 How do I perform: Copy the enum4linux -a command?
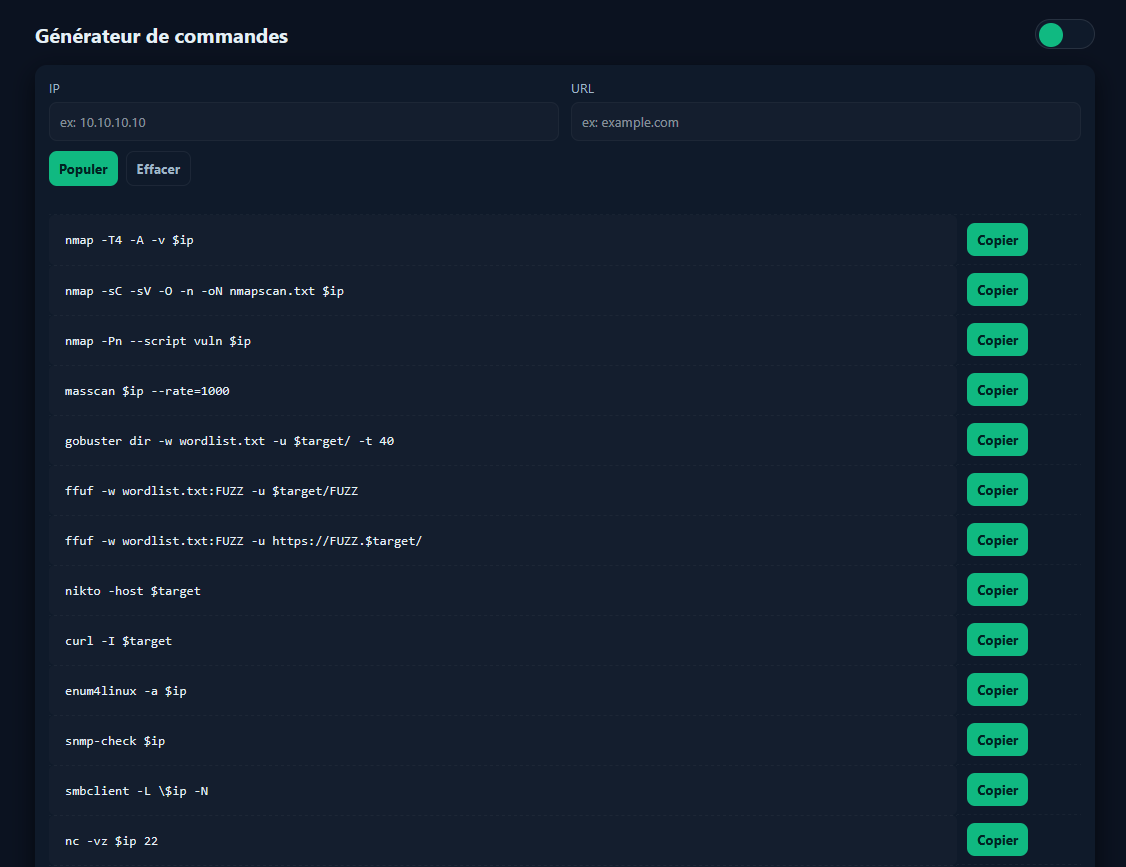point(997,690)
